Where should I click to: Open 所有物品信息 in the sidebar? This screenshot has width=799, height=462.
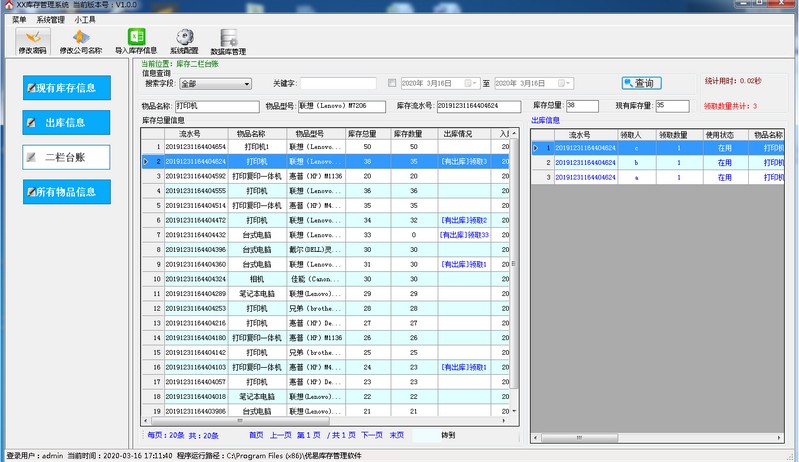coord(66,192)
